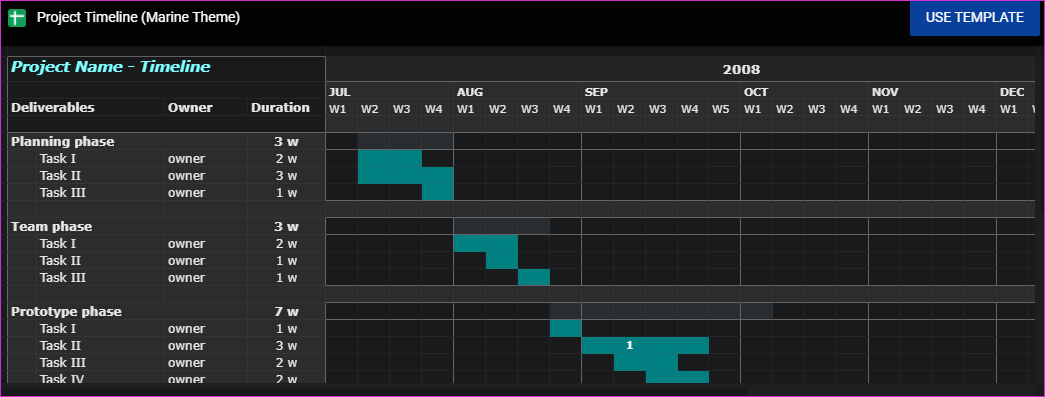
Task: Select the NOV month header
Action: tap(885, 92)
